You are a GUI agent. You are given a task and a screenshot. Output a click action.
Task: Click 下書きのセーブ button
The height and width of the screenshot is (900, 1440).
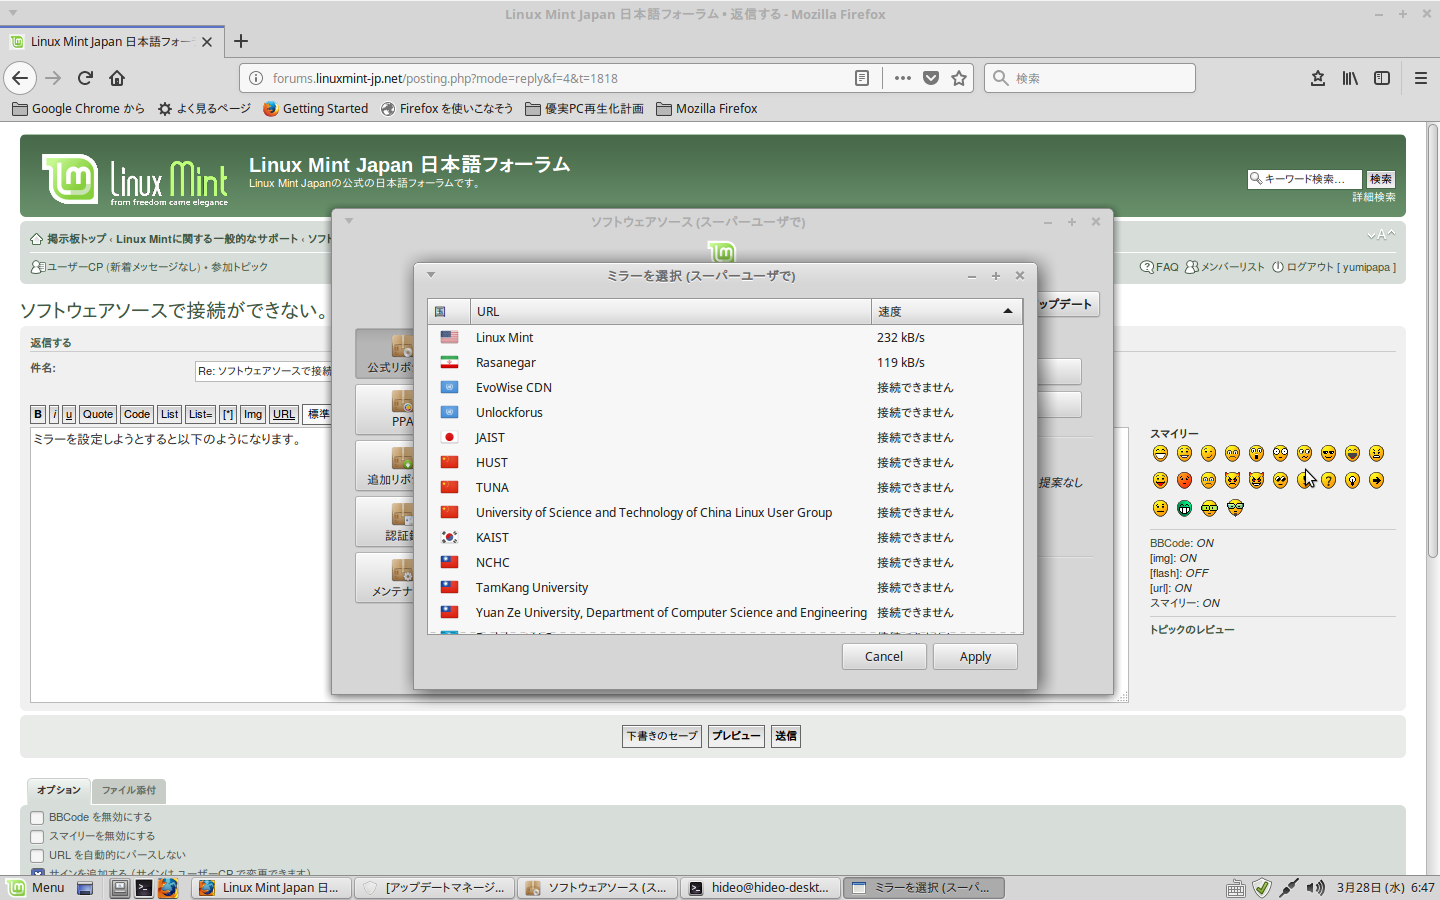click(662, 736)
